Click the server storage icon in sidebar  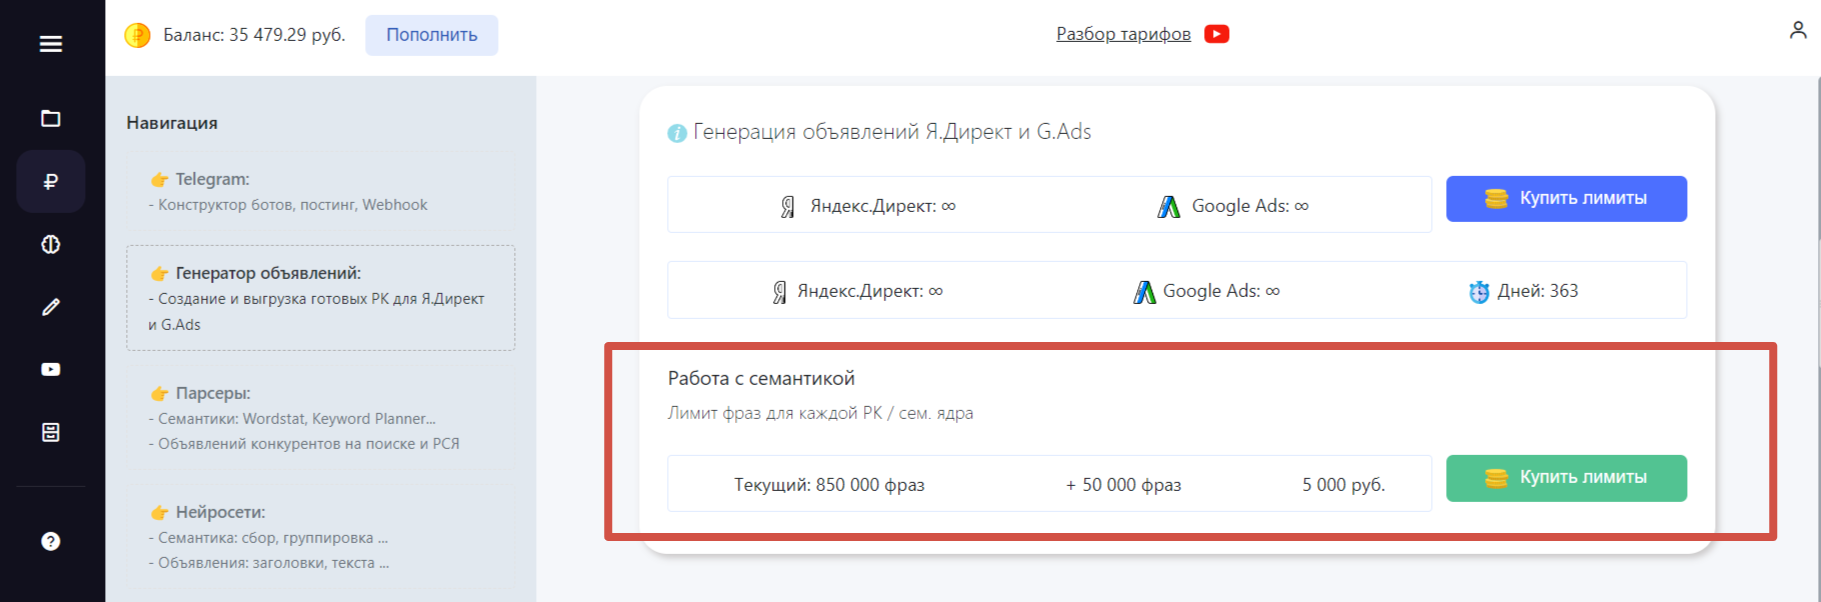point(51,432)
